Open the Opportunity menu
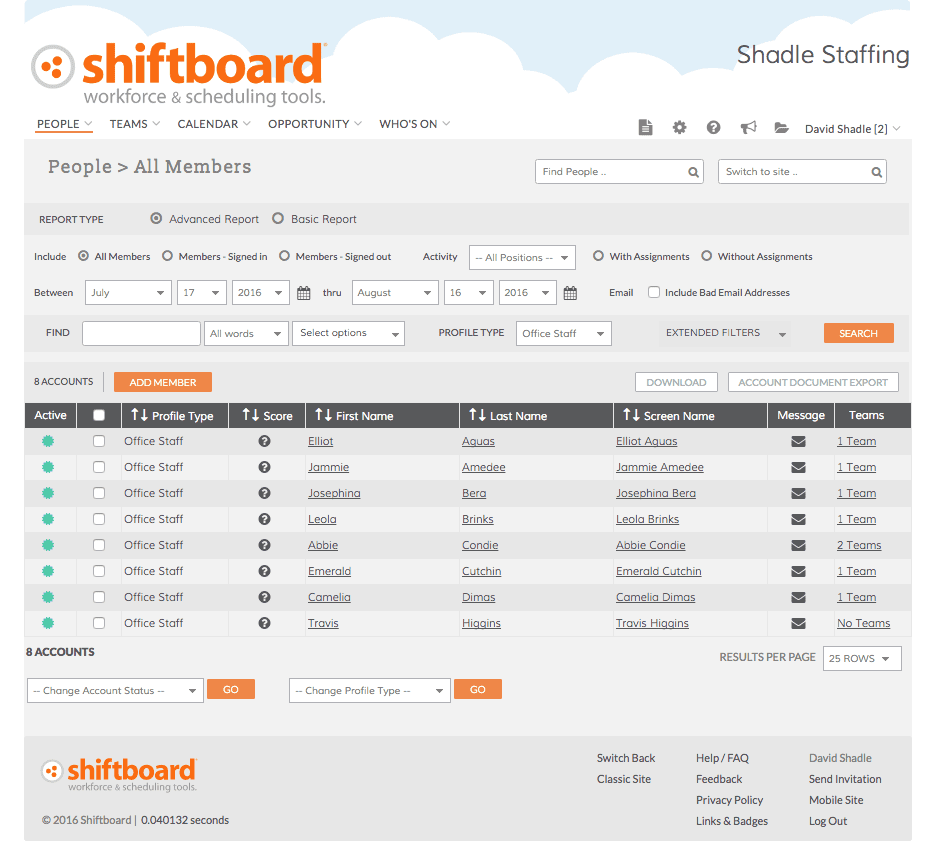 (x=314, y=124)
